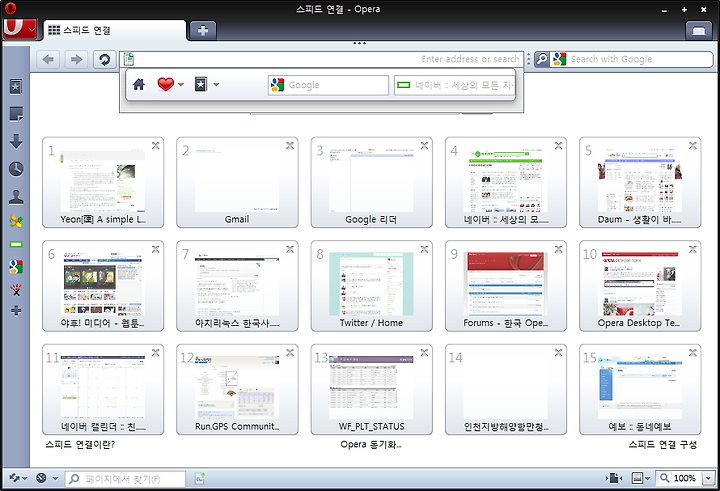Screen dimensions: 720x491
Task: Open the Opera 동기화.. link
Action: click(x=371, y=445)
